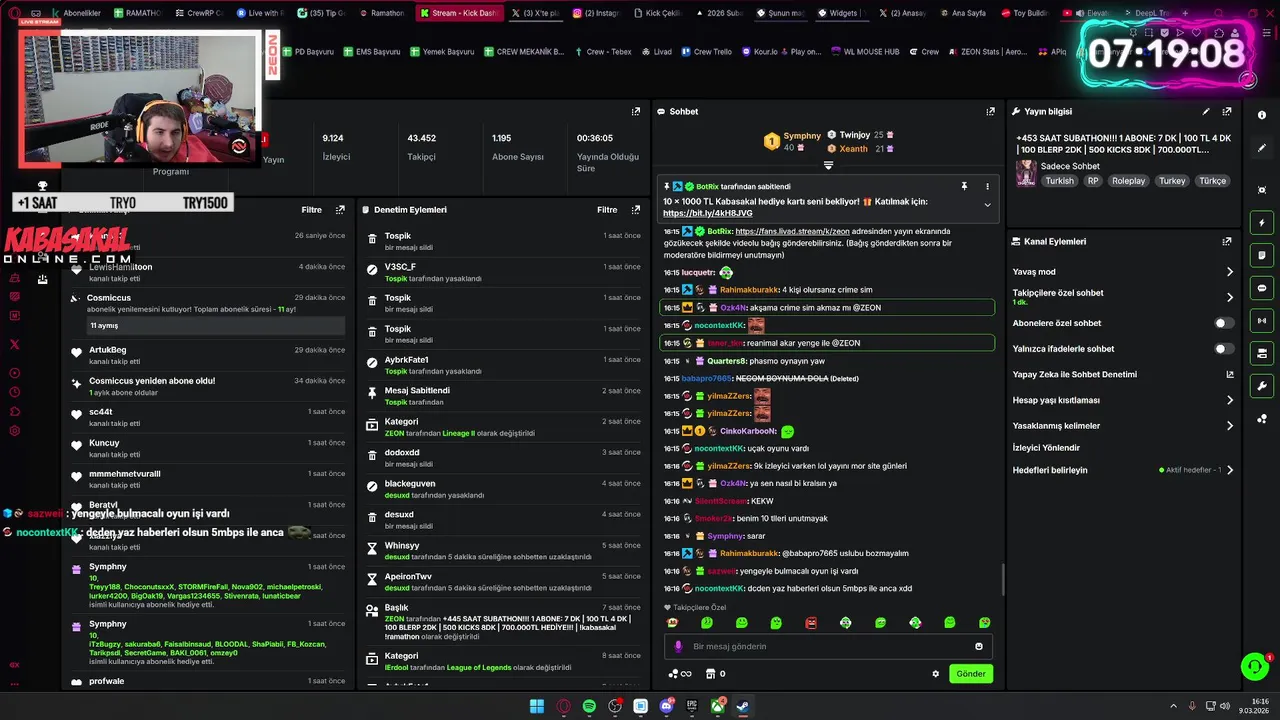Screen dimensions: 1280x720
Task: Open Spotify from the taskbar
Action: pyautogui.click(x=589, y=706)
